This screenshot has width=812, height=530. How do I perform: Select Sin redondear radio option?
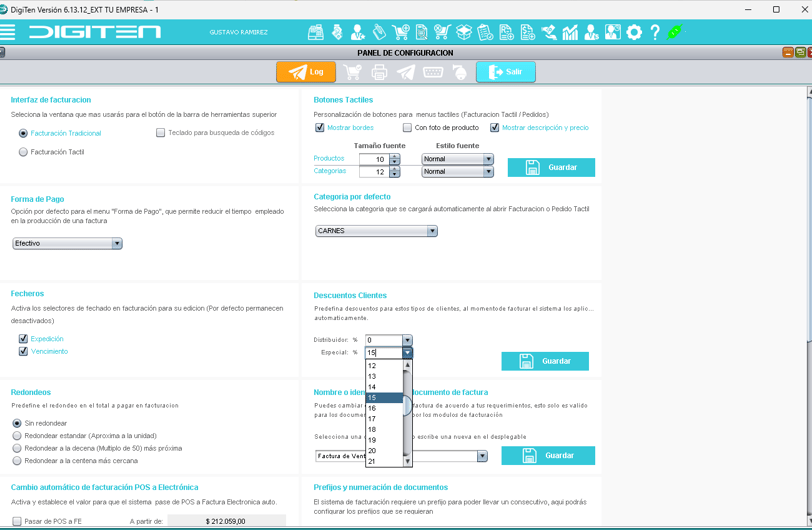[17, 423]
